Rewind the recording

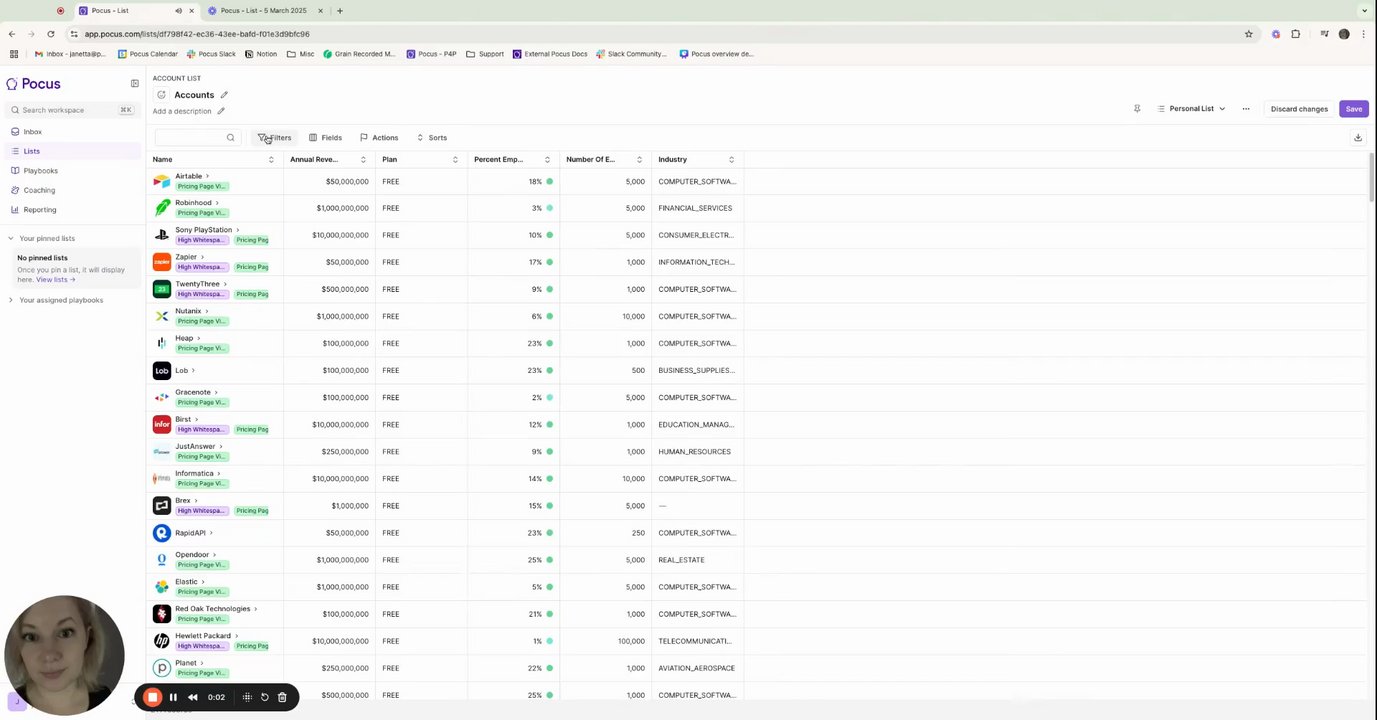tap(193, 697)
